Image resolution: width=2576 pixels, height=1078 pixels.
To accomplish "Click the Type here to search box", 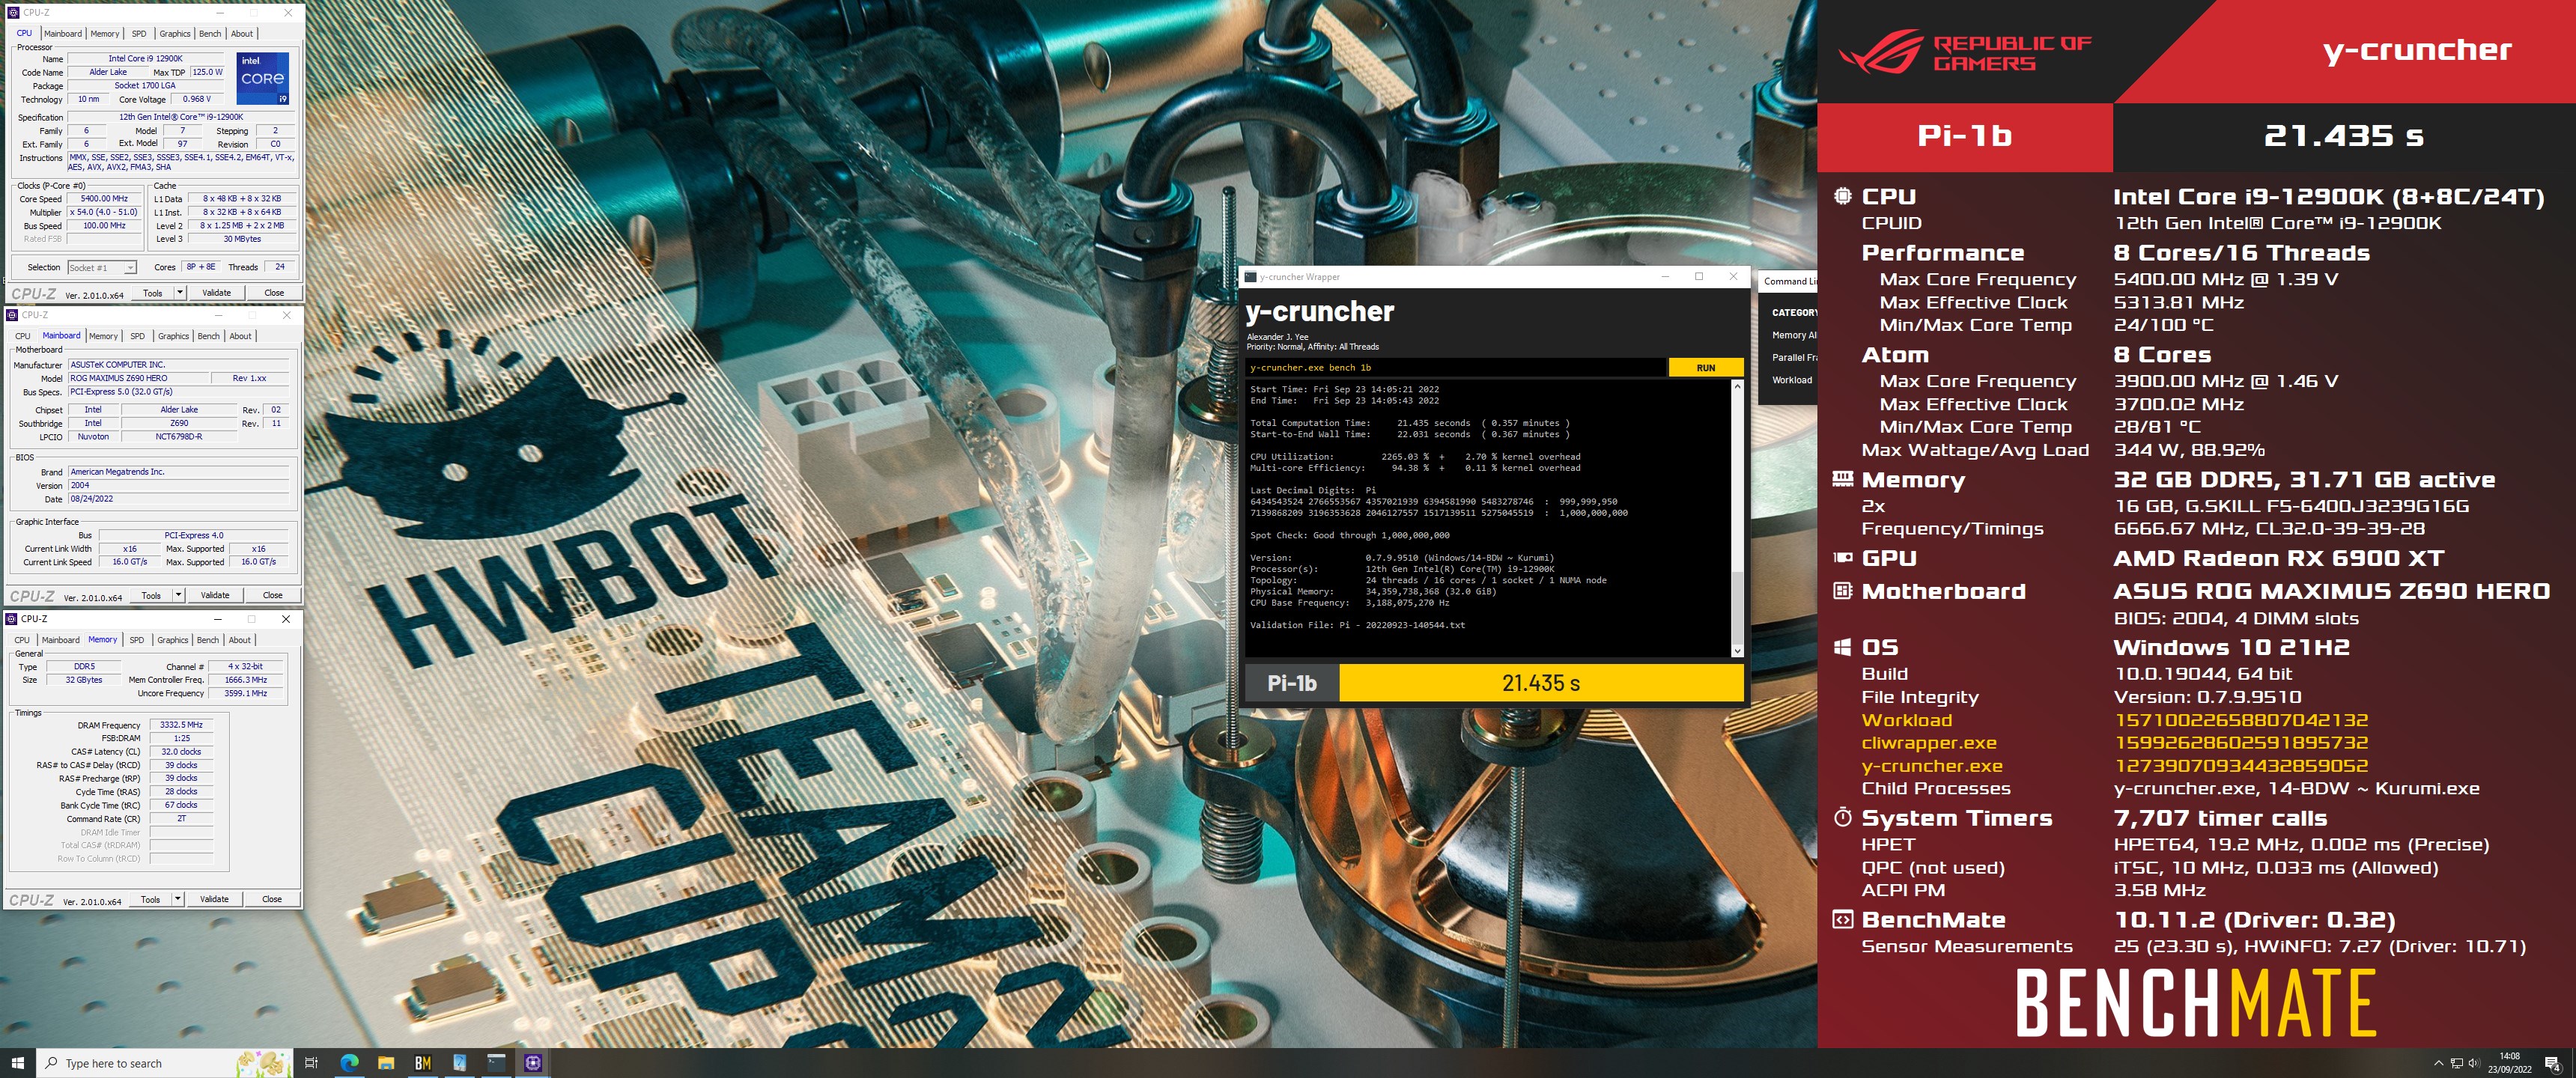I will tap(165, 1063).
